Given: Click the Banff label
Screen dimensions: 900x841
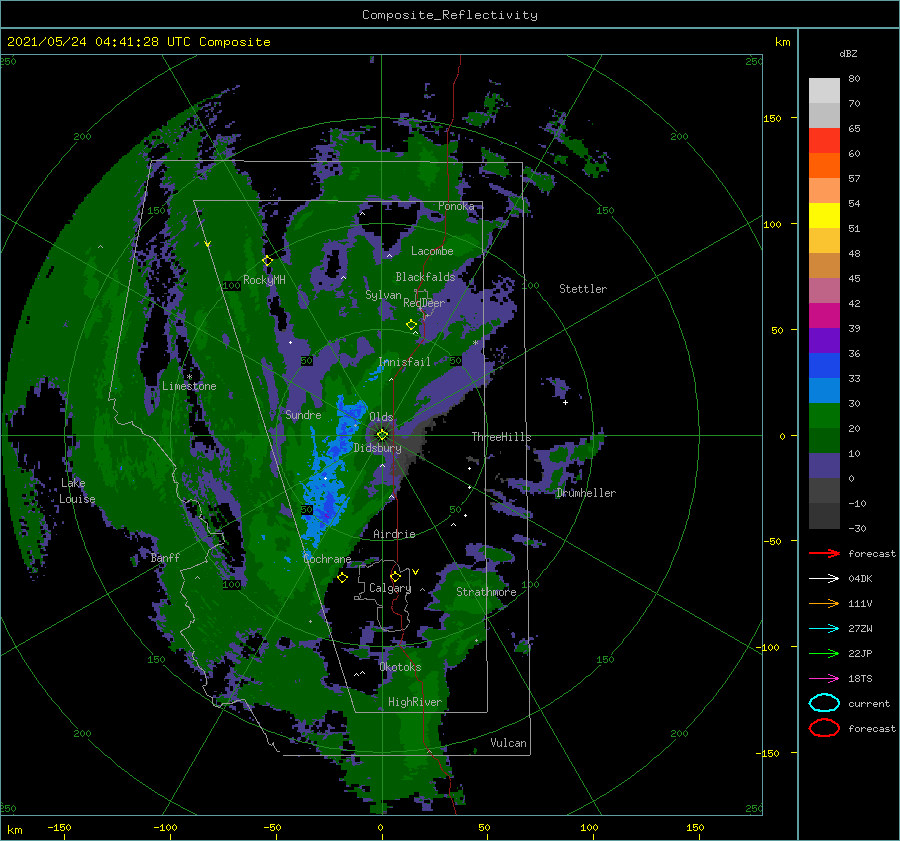Looking at the screenshot, I should (165, 558).
